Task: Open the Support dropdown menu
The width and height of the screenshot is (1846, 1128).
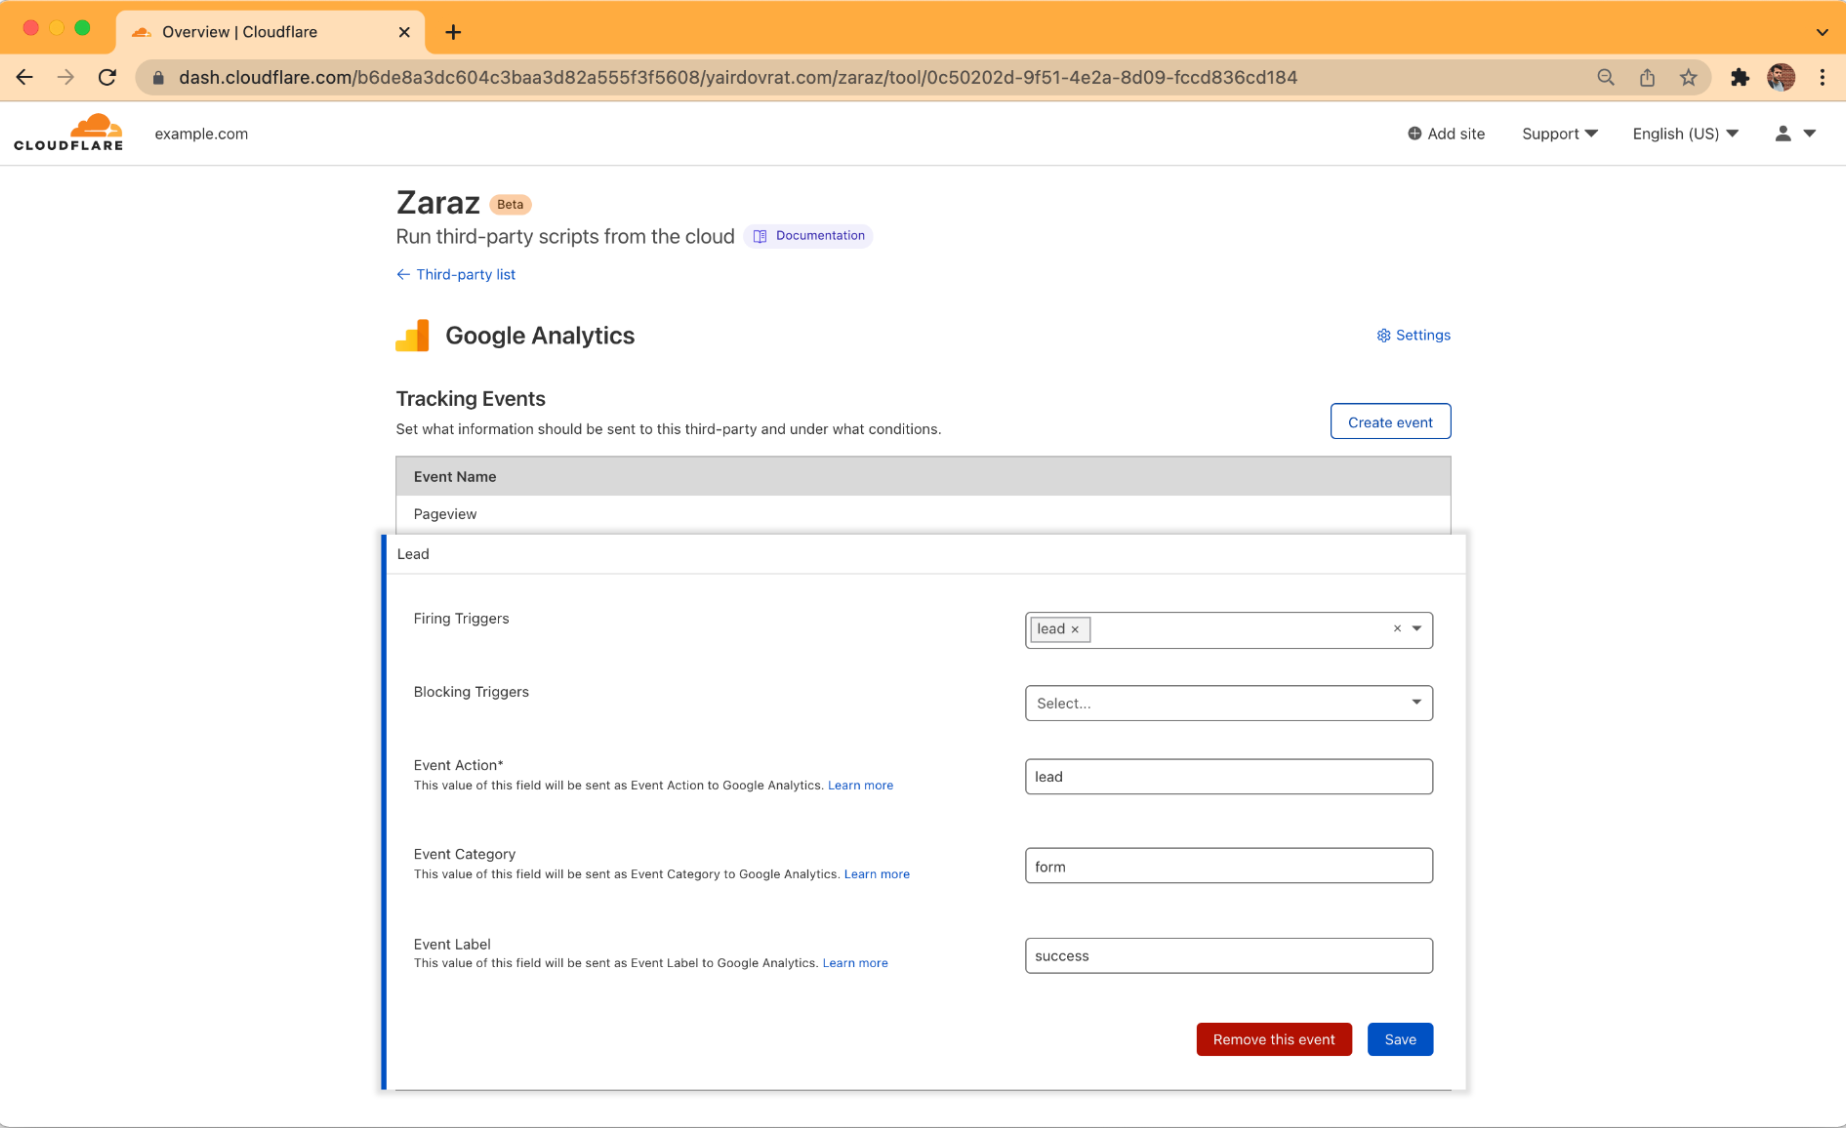Action: click(1559, 133)
